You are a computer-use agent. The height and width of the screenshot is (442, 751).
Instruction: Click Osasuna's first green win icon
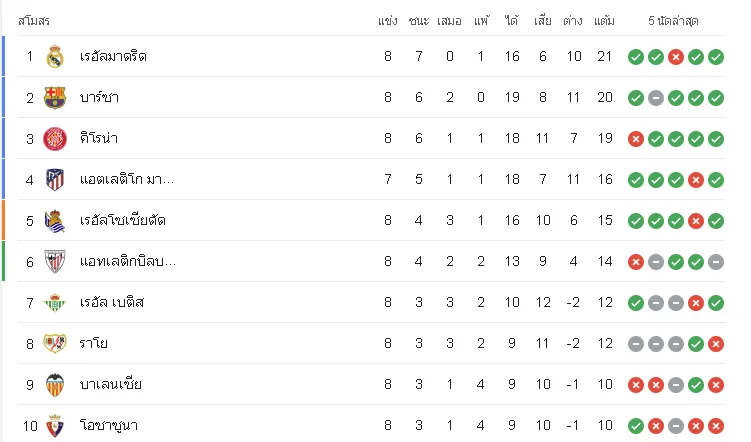[636, 426]
